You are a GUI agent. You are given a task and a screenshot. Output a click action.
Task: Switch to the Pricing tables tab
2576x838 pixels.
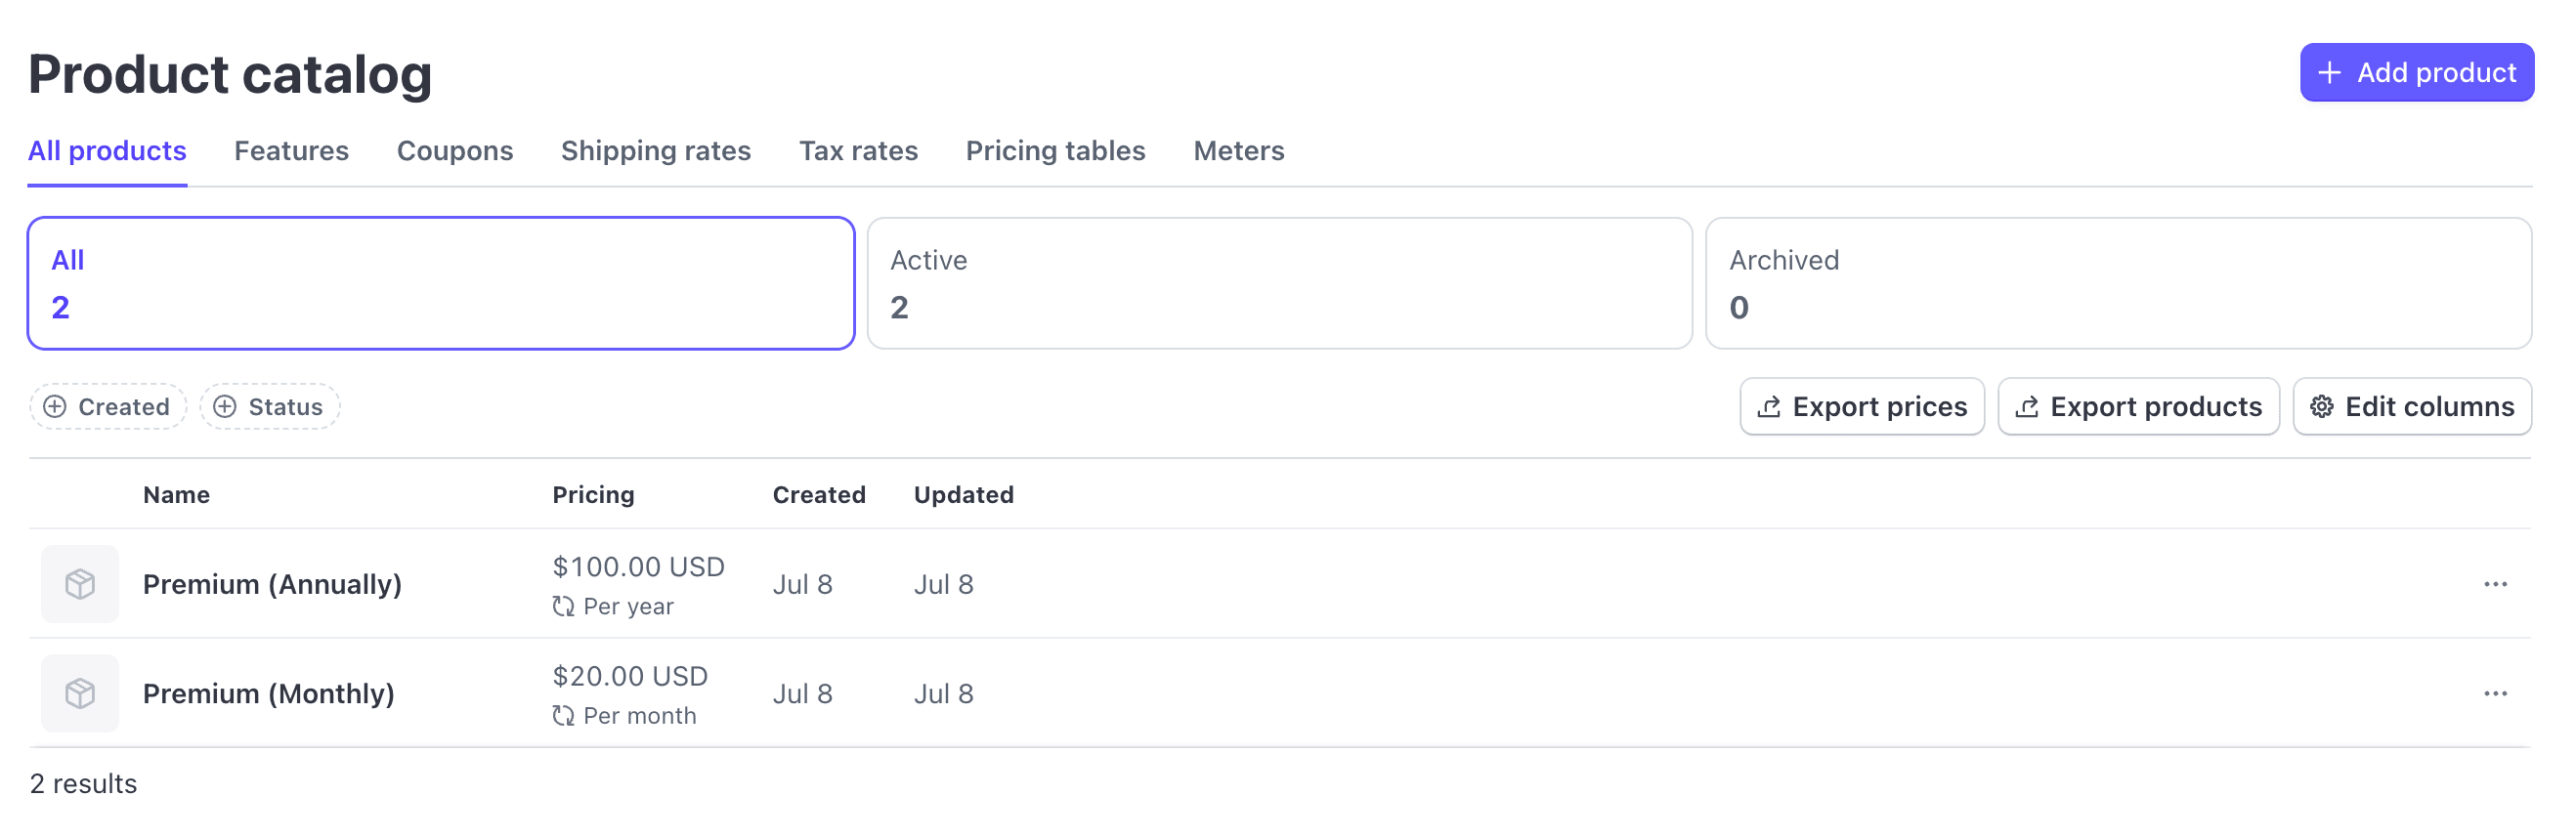[1055, 151]
